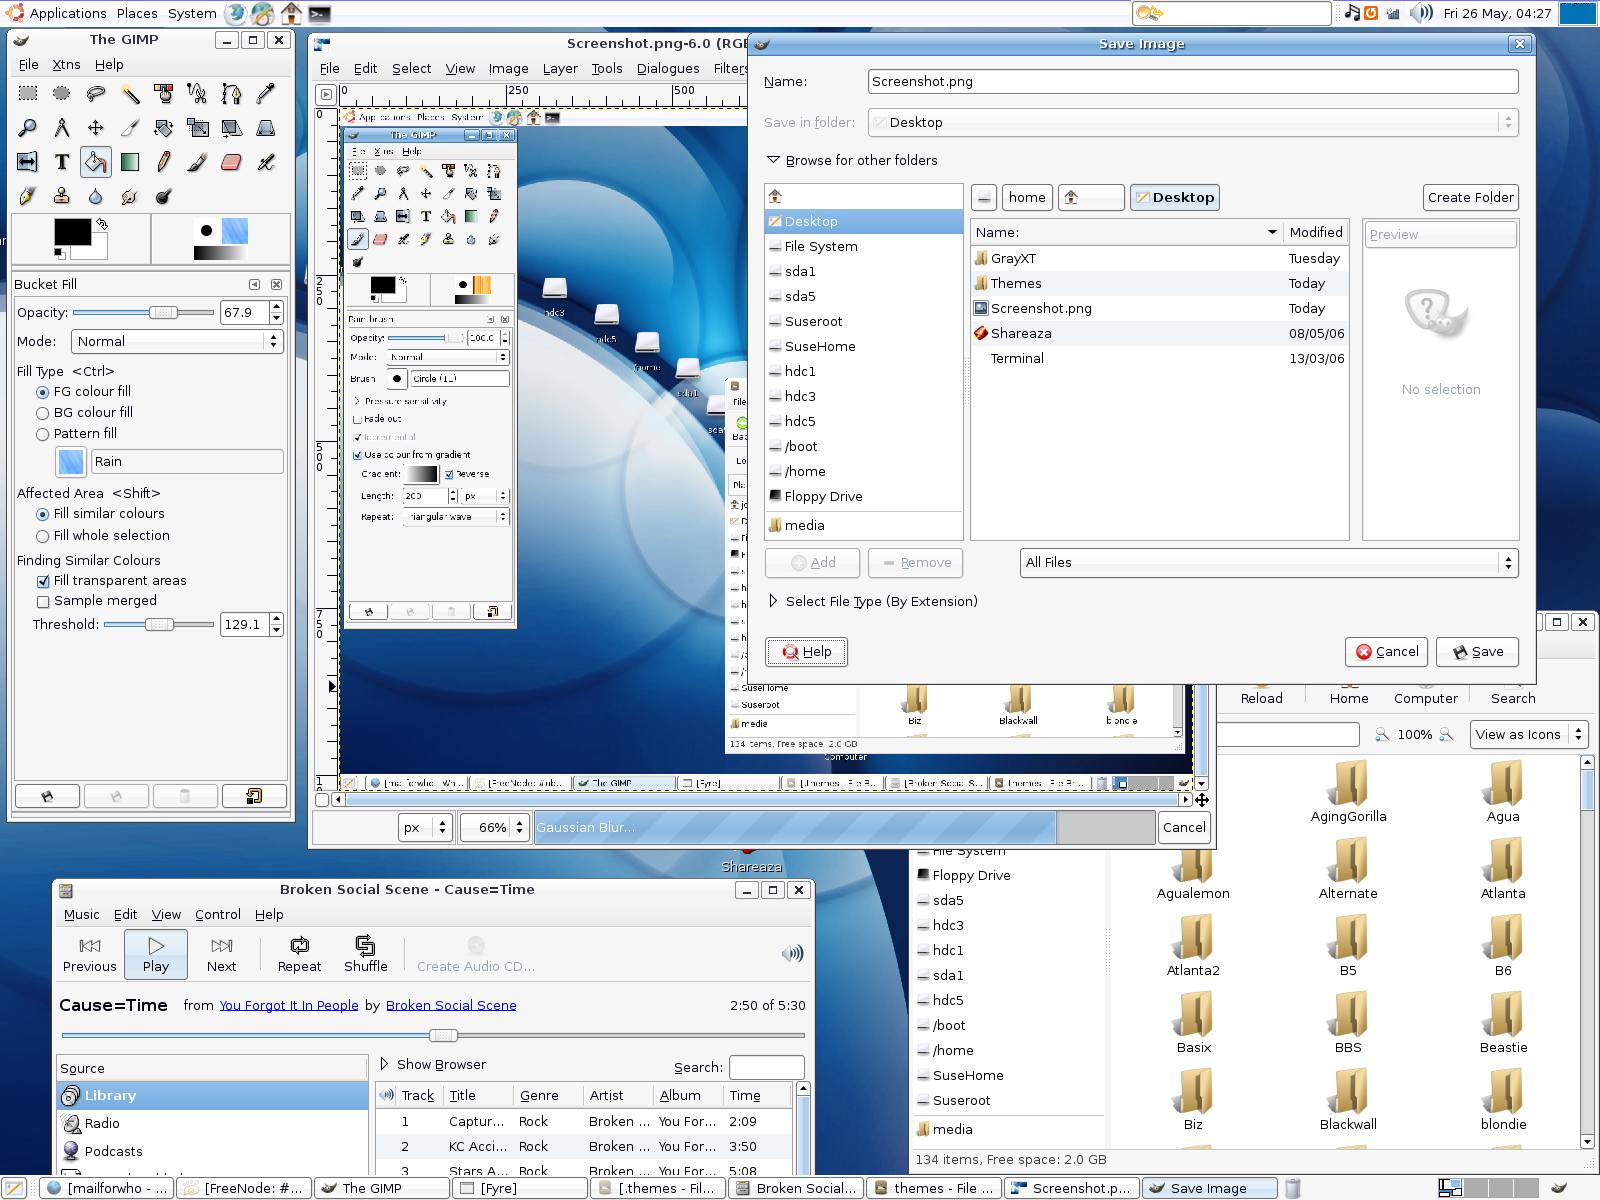Click Help button in Save Image dialog
Image resolution: width=1600 pixels, height=1200 pixels.
(x=807, y=651)
